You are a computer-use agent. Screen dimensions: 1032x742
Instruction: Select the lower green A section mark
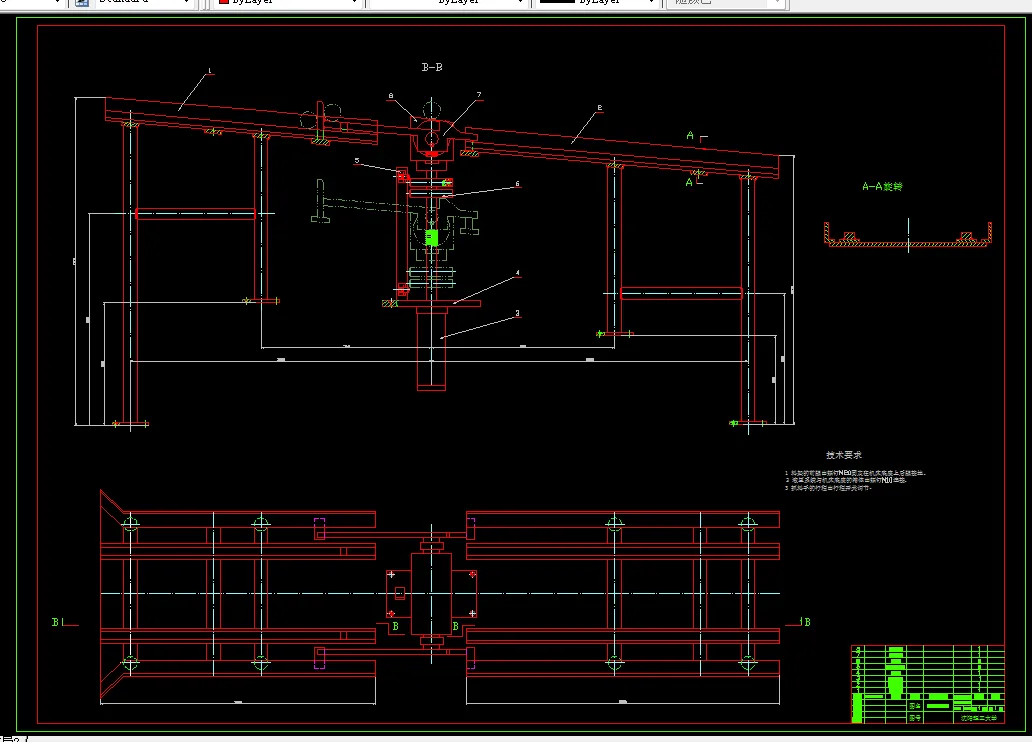tap(689, 182)
